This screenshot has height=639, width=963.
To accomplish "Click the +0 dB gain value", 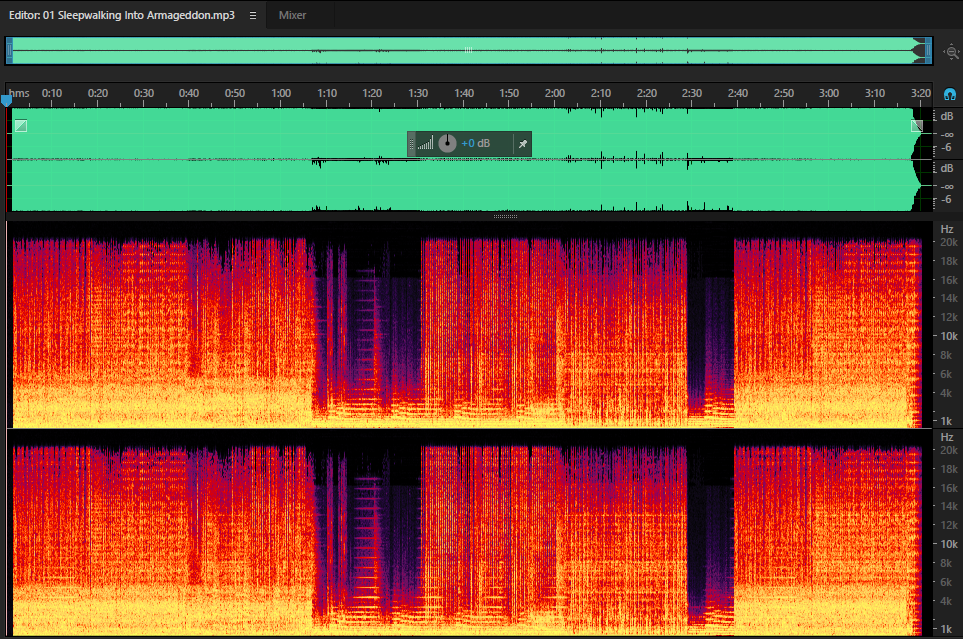I will point(476,143).
